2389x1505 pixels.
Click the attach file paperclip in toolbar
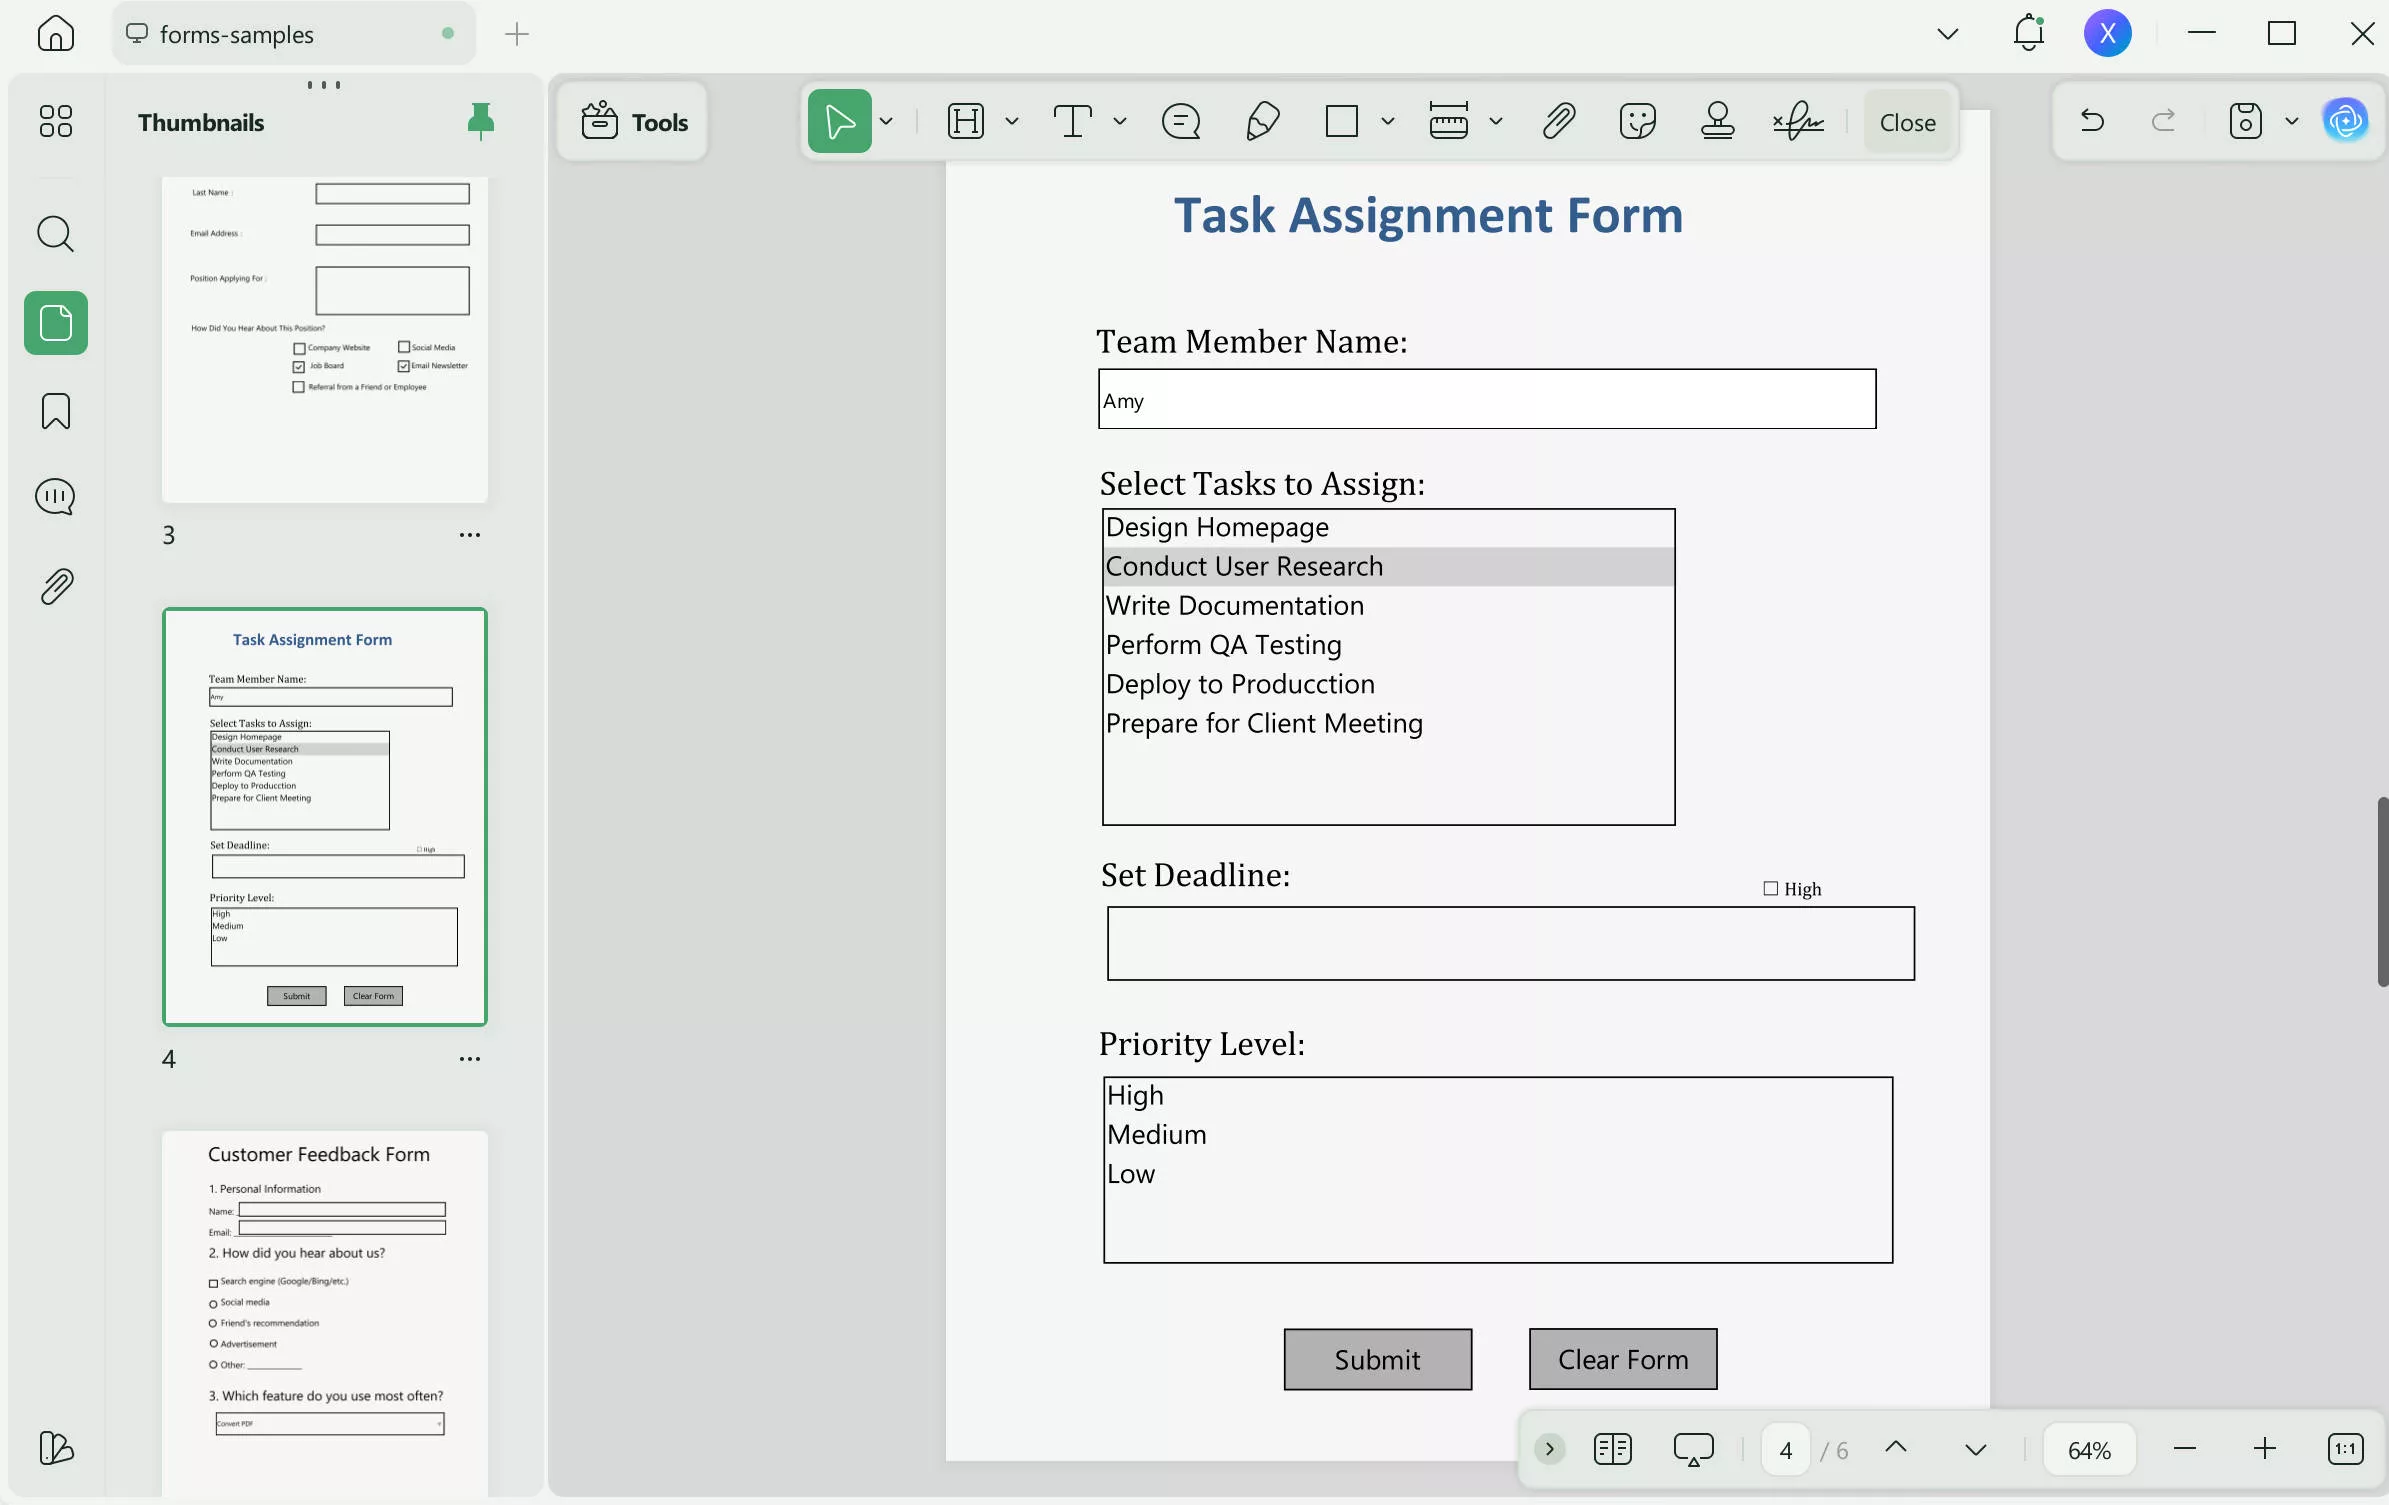point(1558,122)
